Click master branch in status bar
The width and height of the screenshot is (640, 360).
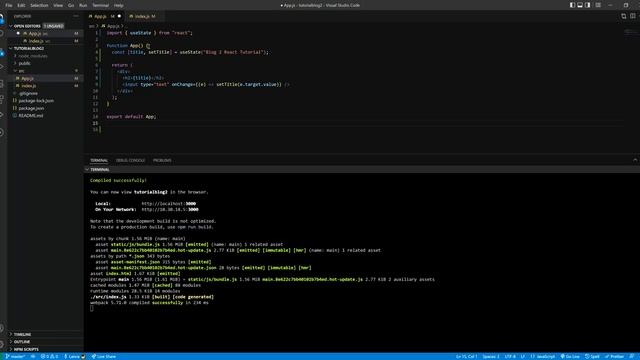[15, 356]
